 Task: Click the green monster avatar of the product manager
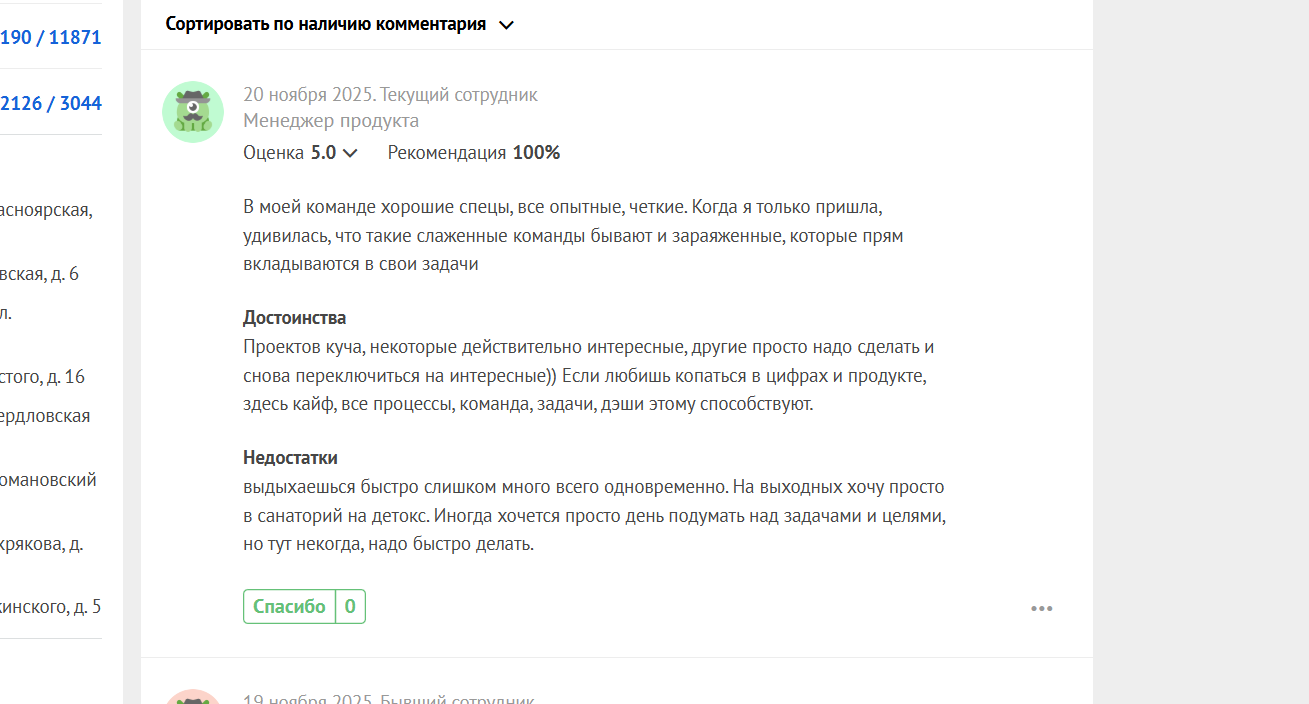click(193, 112)
